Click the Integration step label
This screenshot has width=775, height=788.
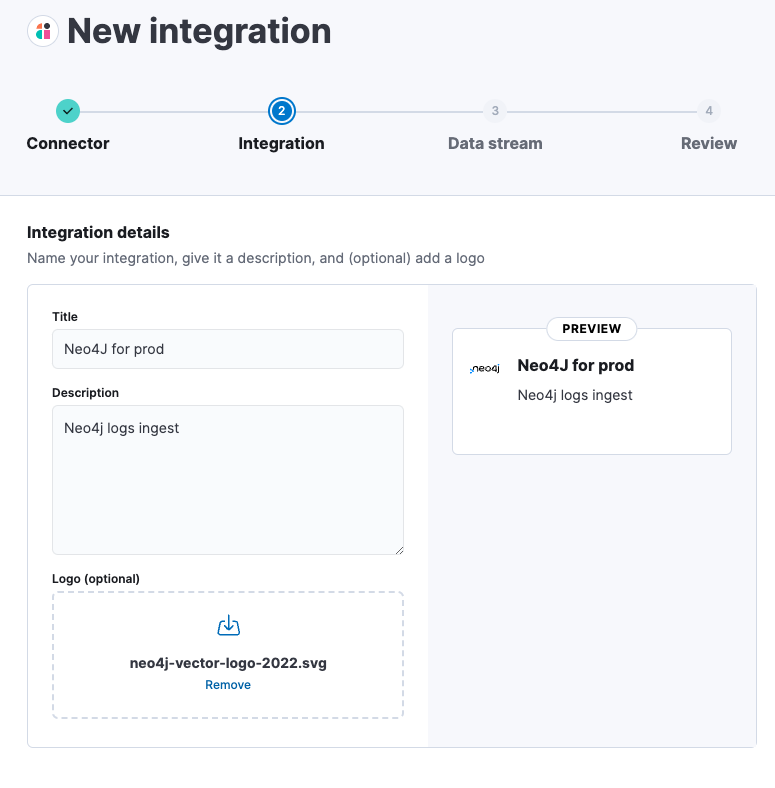281,143
